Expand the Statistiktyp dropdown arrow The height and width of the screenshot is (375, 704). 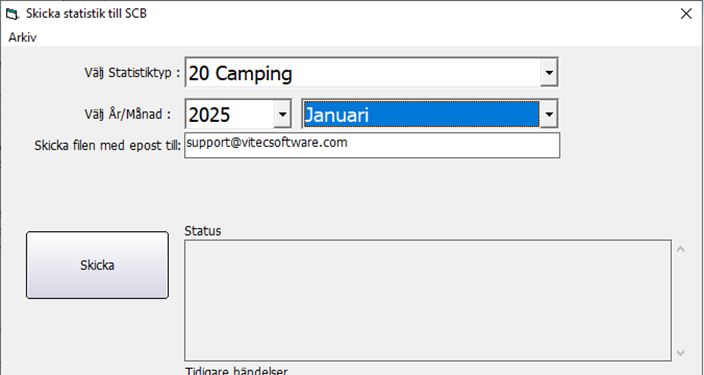(549, 72)
